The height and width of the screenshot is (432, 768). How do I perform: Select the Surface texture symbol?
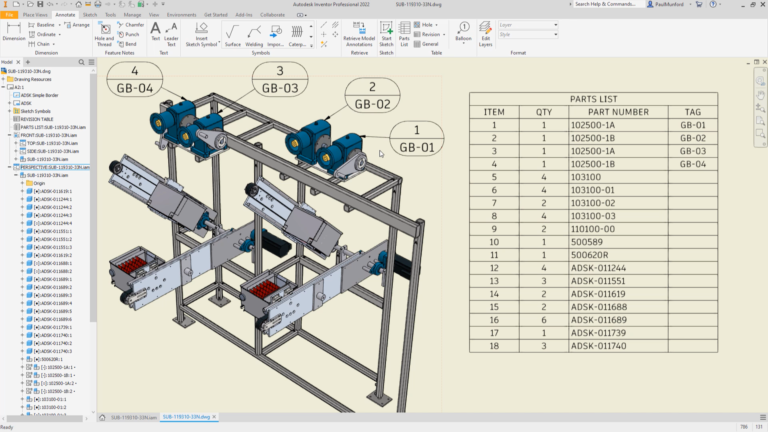(233, 35)
